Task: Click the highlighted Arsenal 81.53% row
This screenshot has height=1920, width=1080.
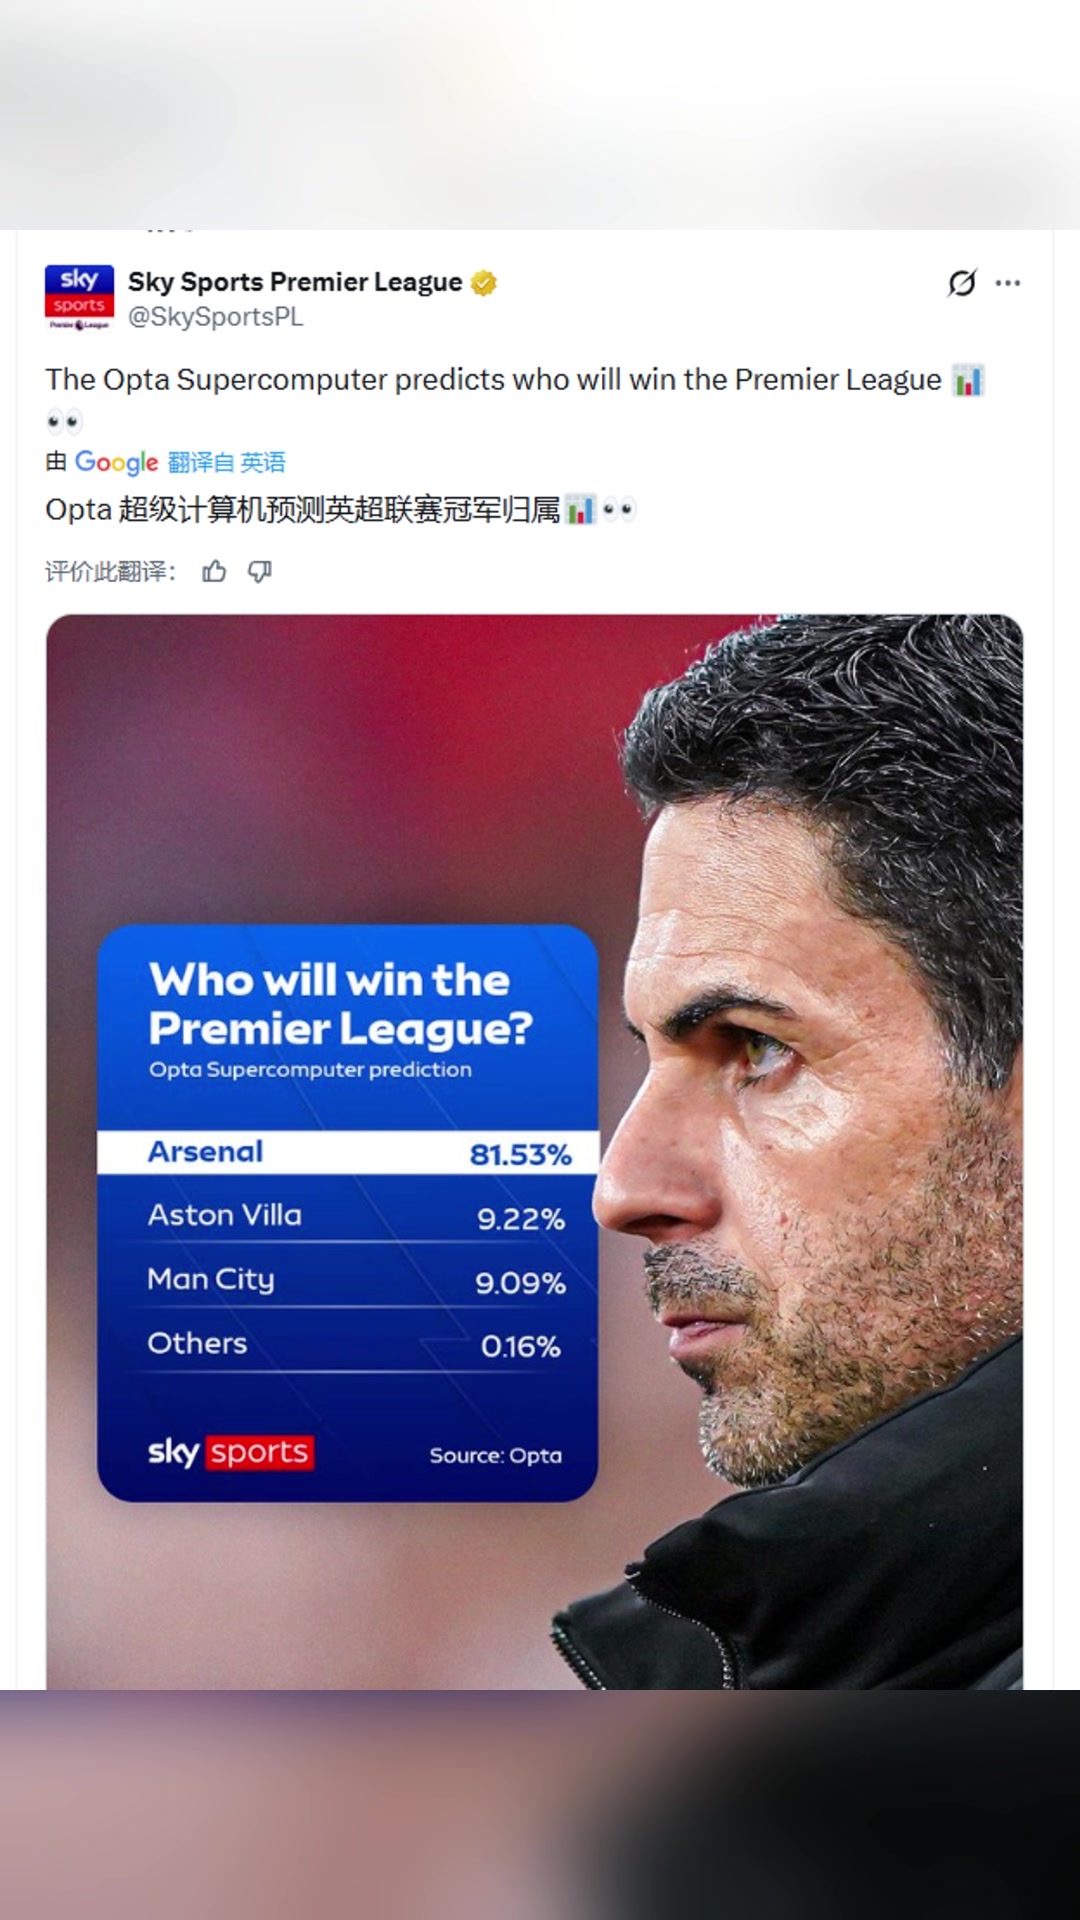Action: [x=348, y=1152]
